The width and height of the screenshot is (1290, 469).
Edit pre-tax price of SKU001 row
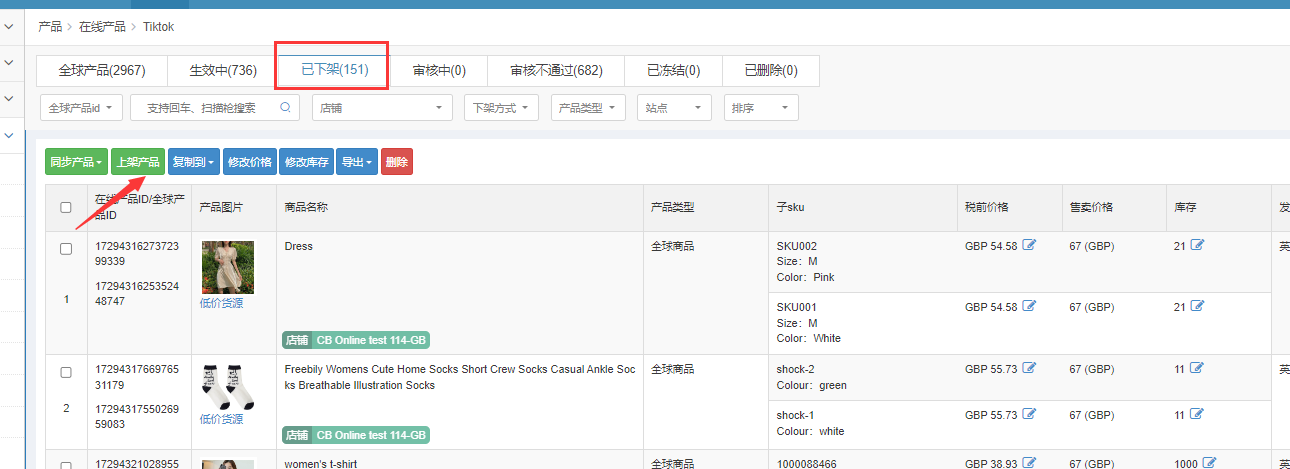(1029, 307)
